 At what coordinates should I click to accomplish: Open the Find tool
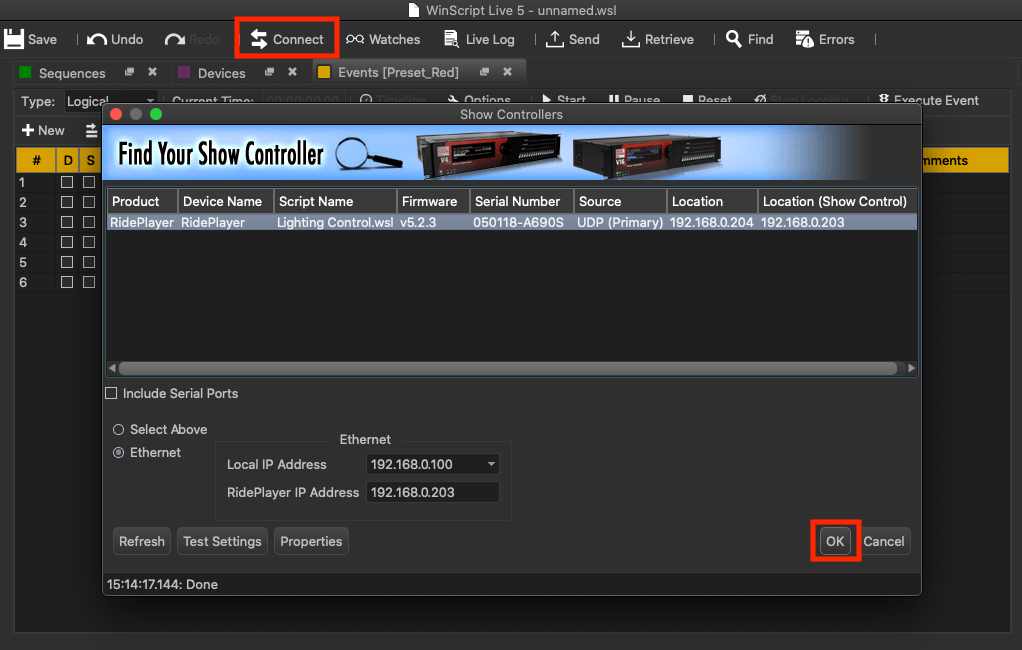[x=750, y=39]
